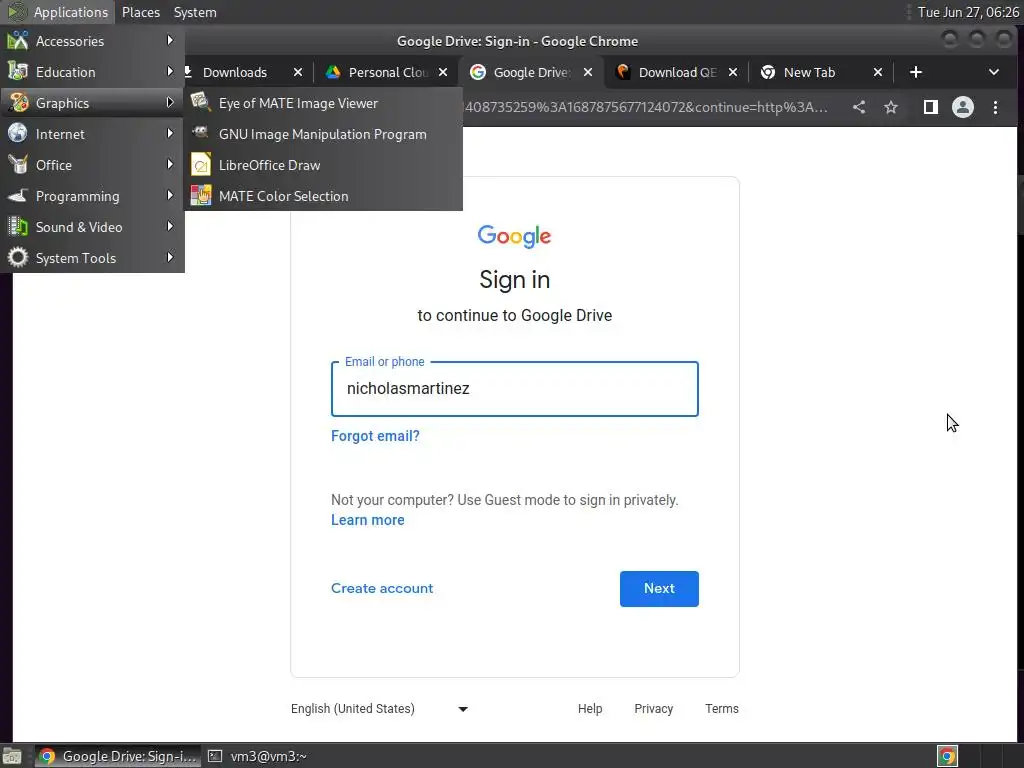Click the Google Drive icon on Personal Cloud tab
The height and width of the screenshot is (768, 1024).
point(333,72)
